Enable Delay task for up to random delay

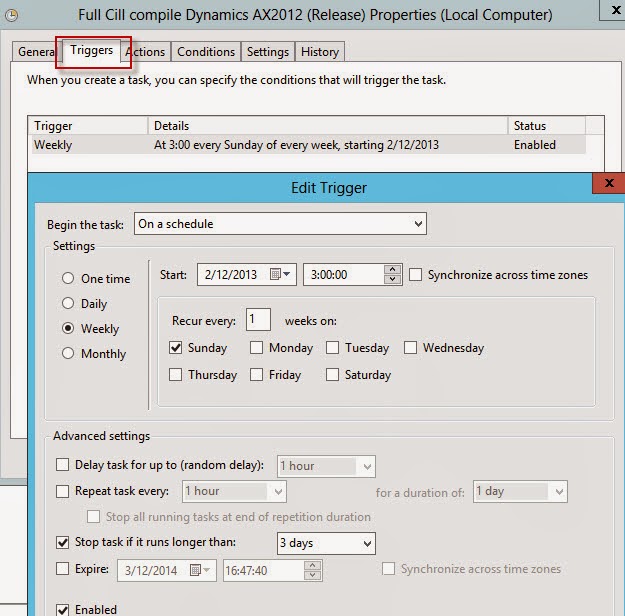(x=63, y=464)
